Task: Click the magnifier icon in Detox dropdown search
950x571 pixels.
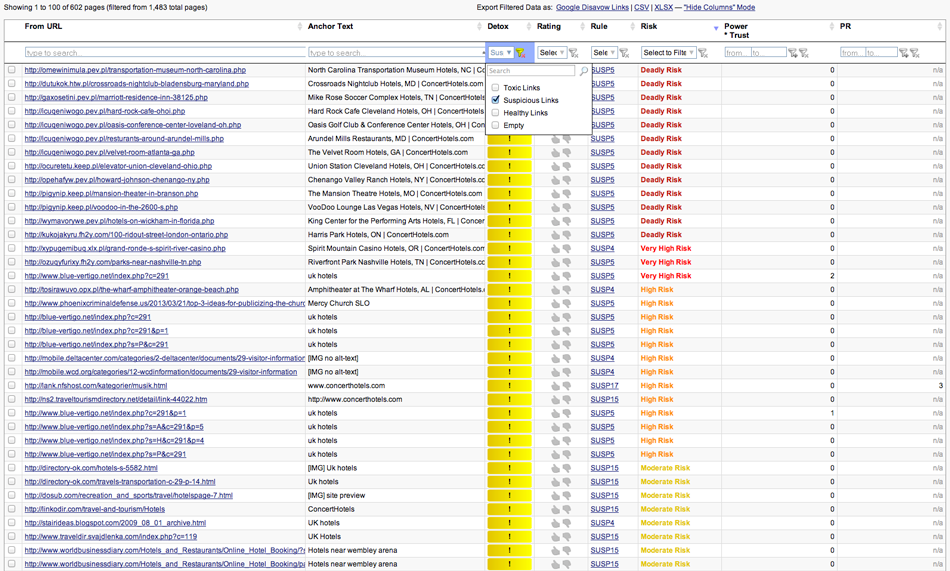Action: tap(583, 71)
